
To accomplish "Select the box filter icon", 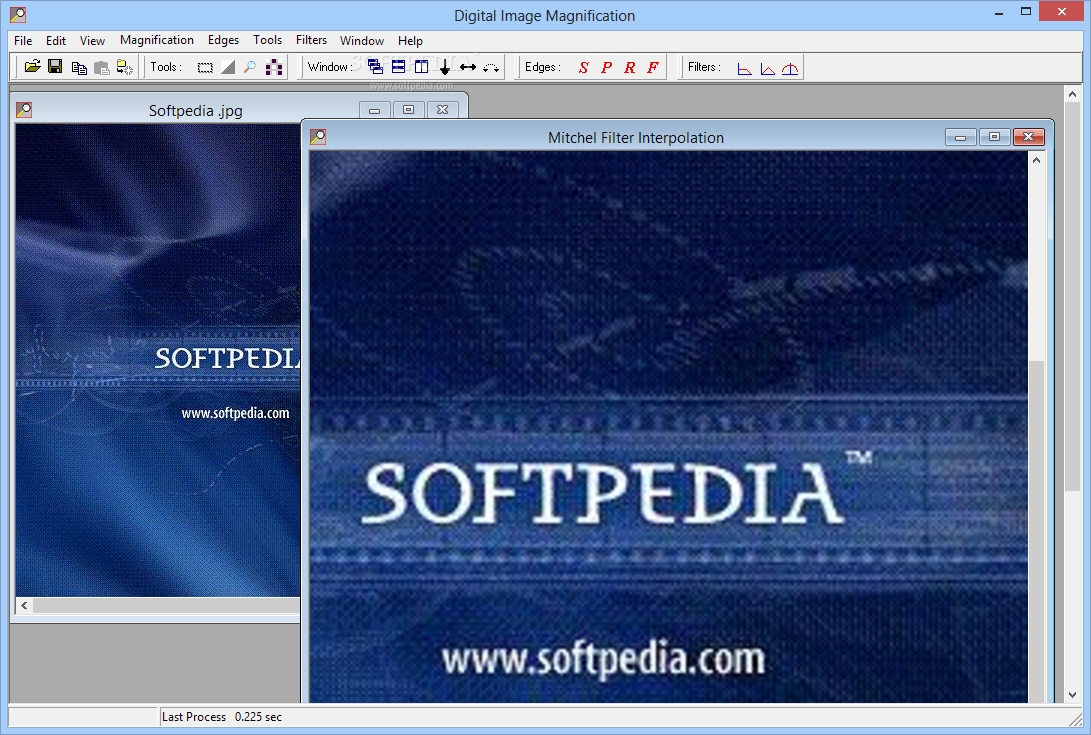I will coord(744,66).
